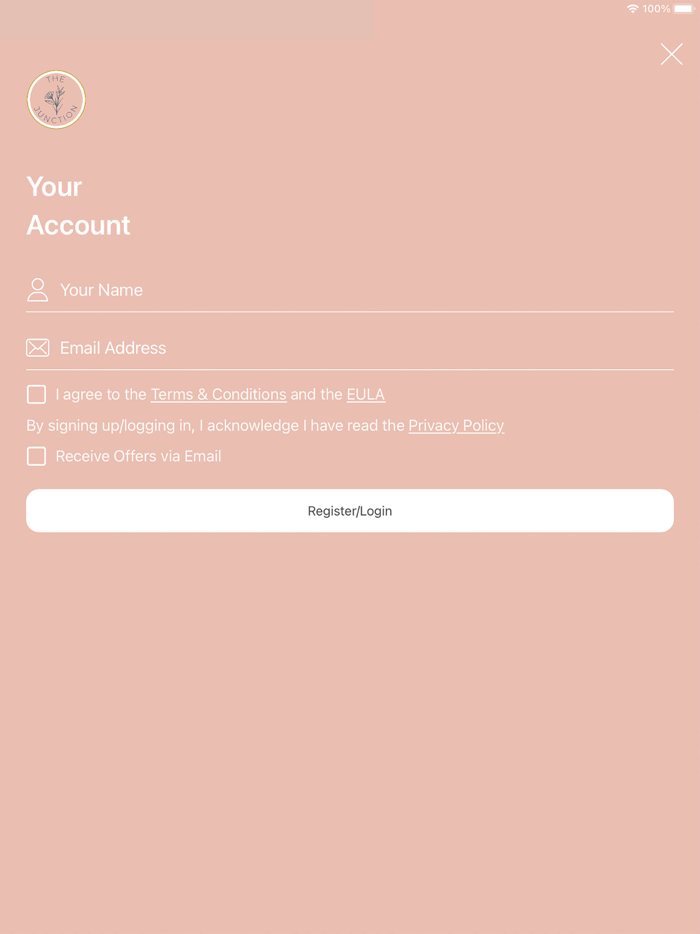The width and height of the screenshot is (700, 934).
Task: Click the Wi-Fi icon in the status bar
Action: click(632, 8)
